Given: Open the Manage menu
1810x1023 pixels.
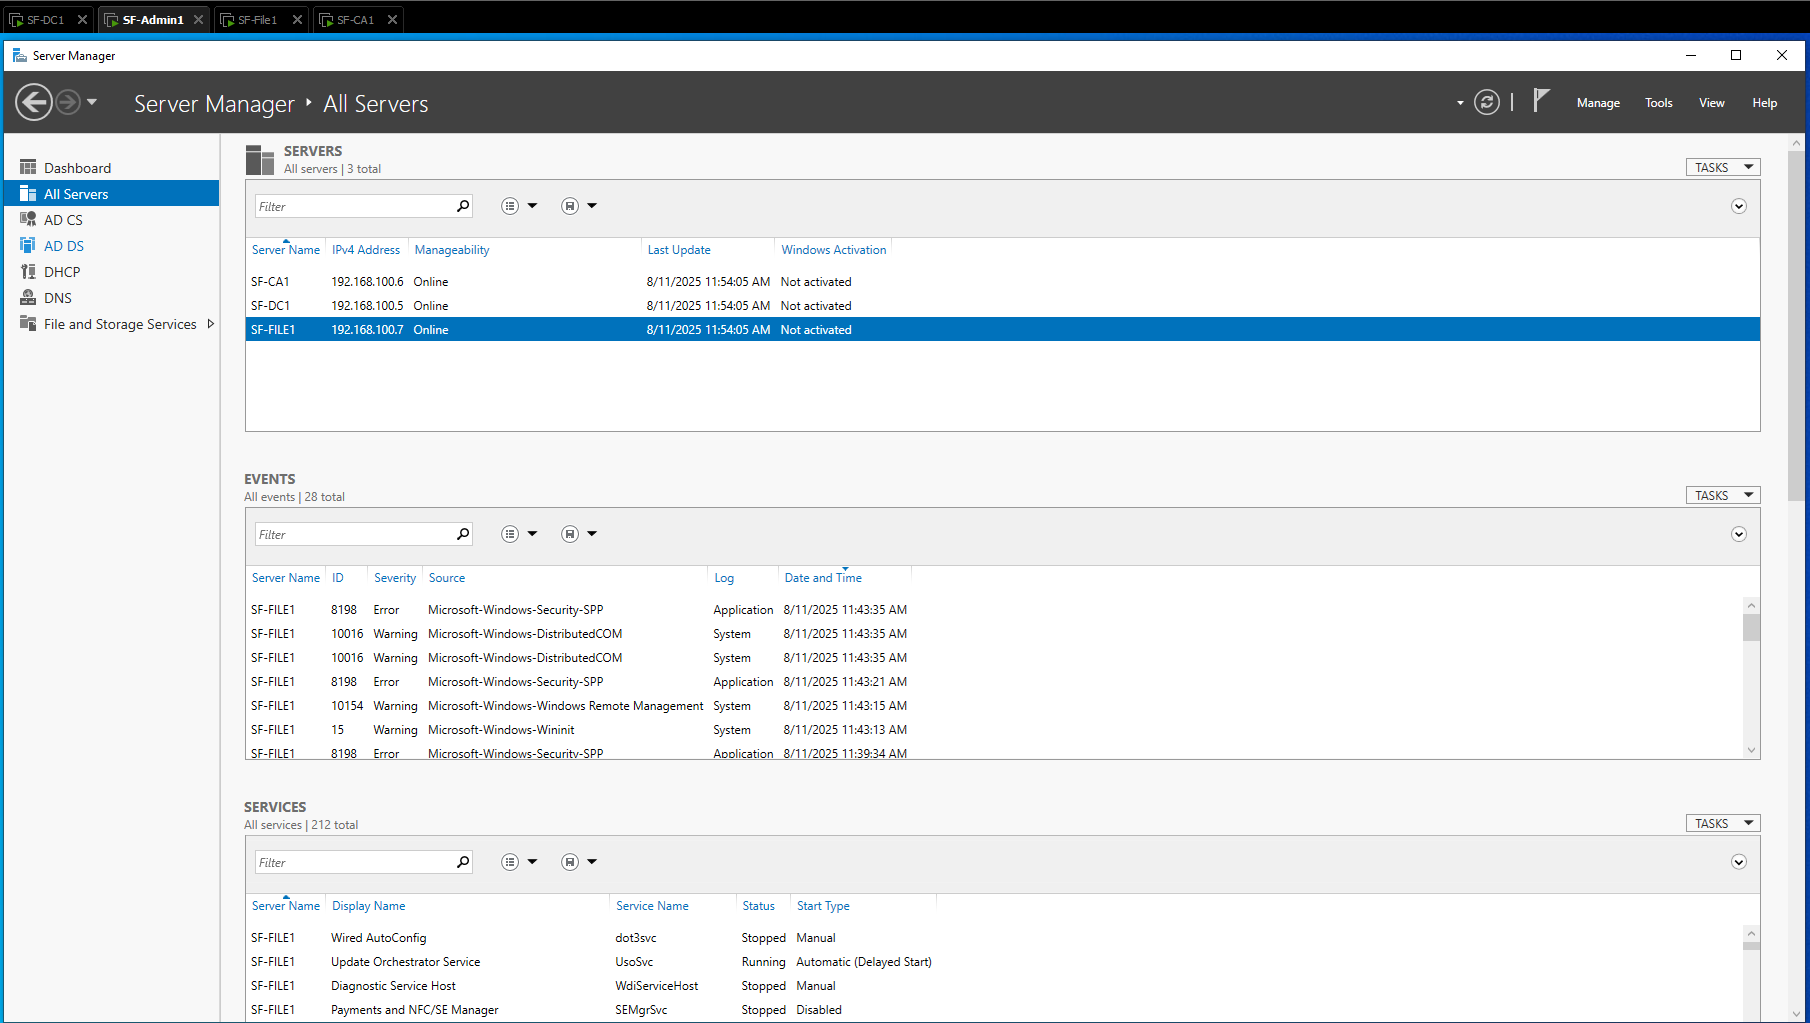Looking at the screenshot, I should (1597, 102).
